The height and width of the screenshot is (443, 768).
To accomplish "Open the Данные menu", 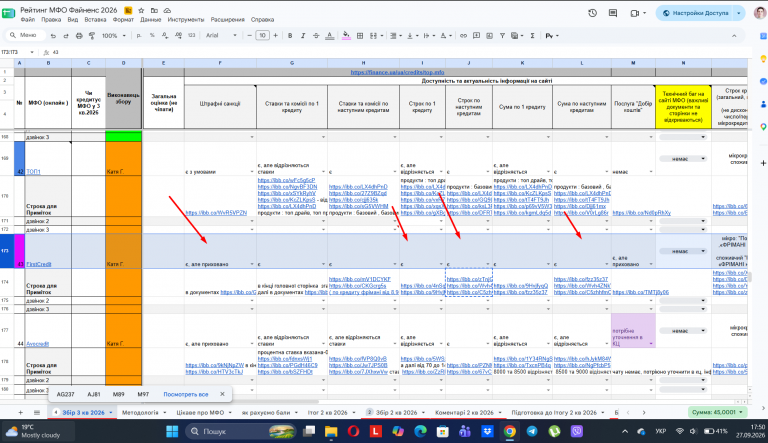I will [150, 20].
